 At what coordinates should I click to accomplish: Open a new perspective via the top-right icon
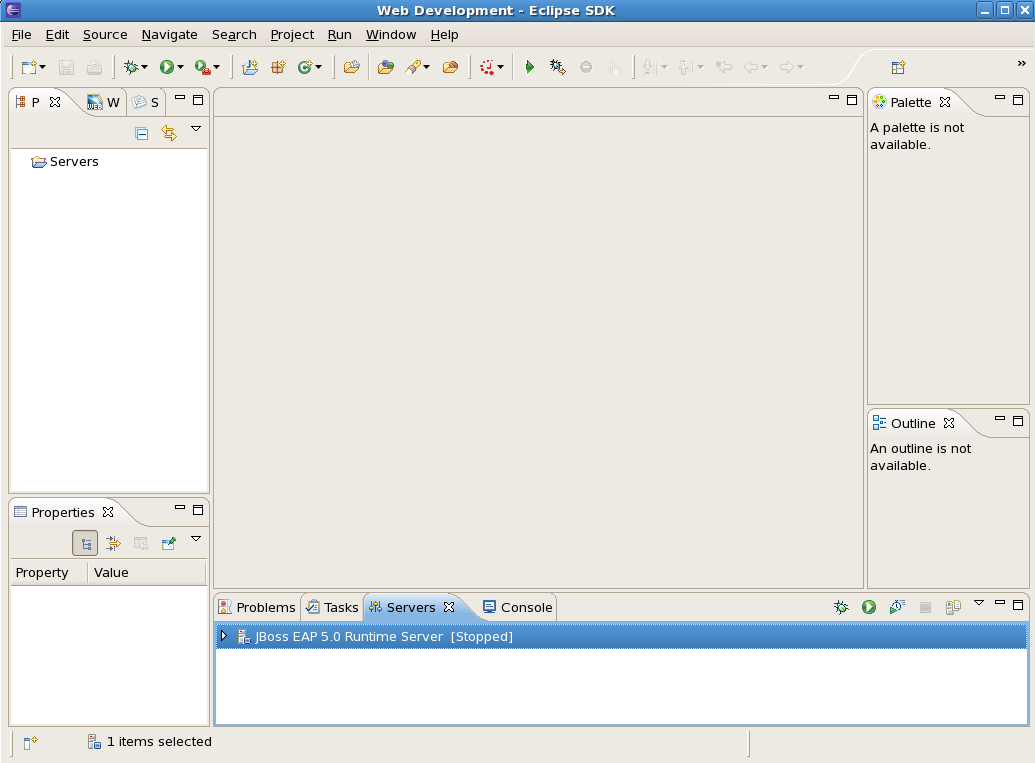tap(898, 66)
